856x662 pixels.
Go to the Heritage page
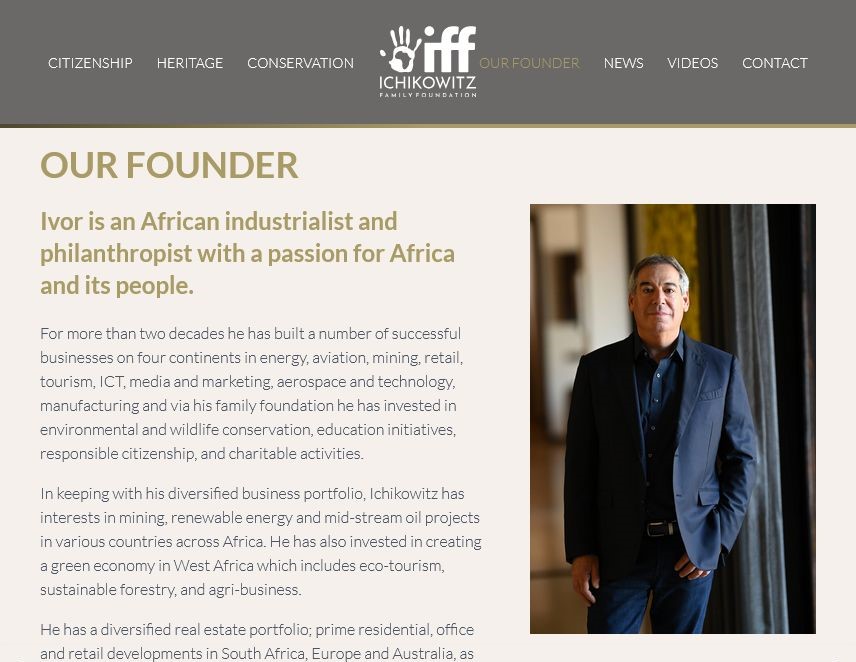(190, 63)
